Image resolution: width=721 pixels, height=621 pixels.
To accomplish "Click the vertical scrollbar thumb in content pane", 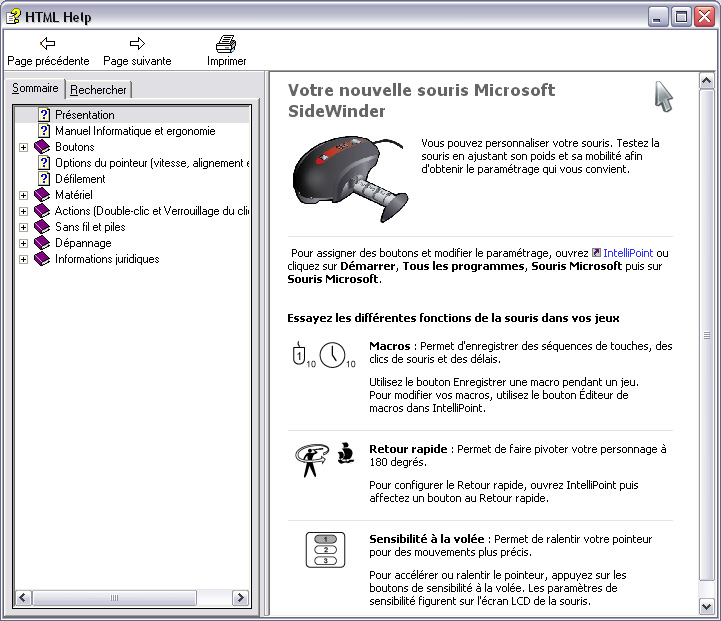I will click(707, 336).
